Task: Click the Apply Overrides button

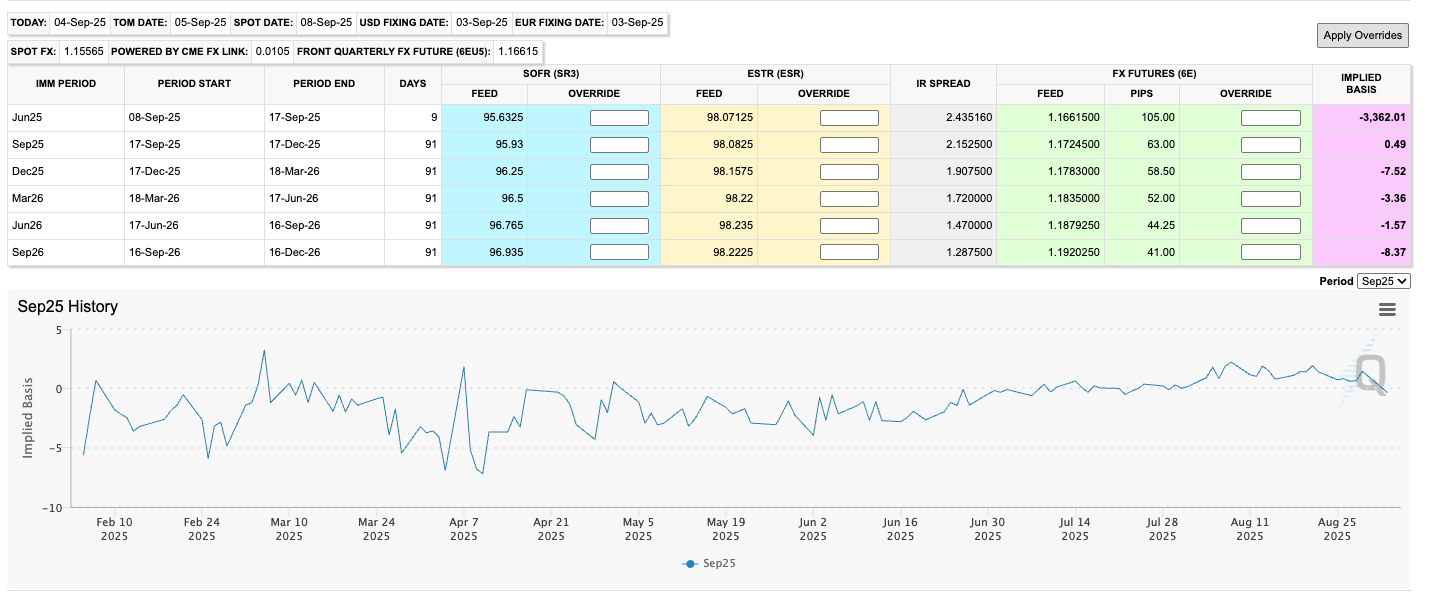Action: tap(1363, 35)
